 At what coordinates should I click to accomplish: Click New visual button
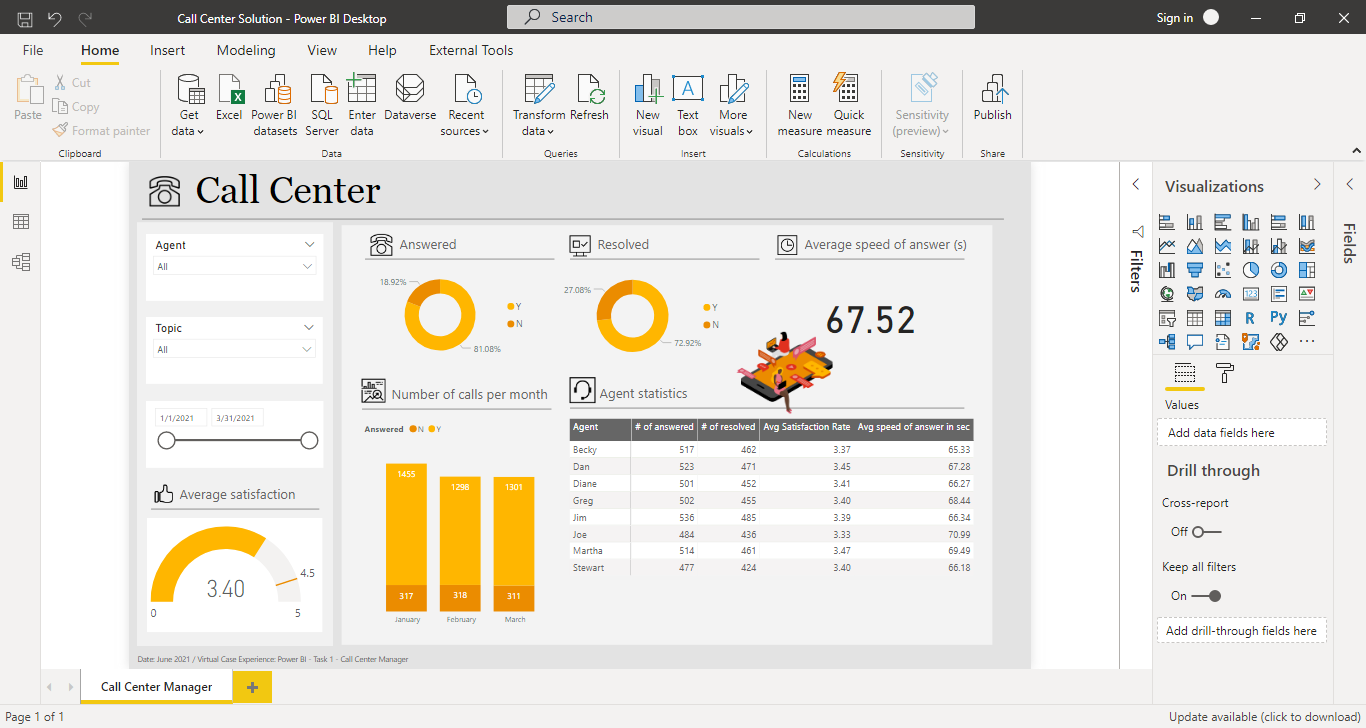[x=648, y=105]
